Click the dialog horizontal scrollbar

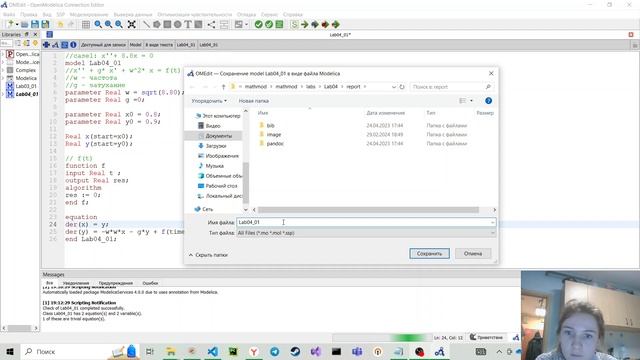tap(368, 210)
